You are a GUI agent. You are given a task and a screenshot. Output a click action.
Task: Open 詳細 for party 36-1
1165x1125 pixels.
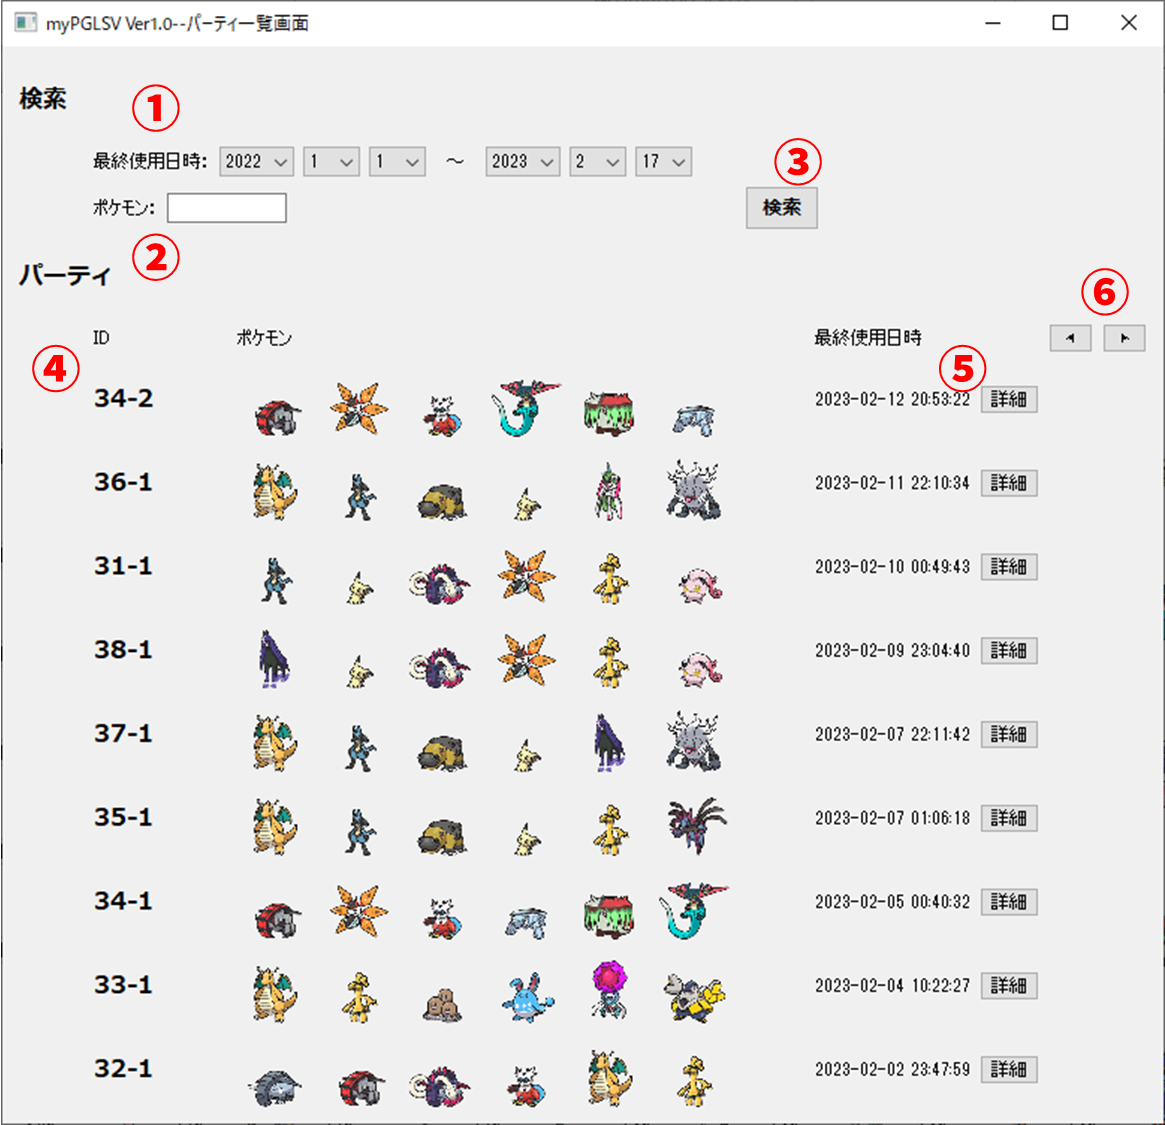(x=1009, y=483)
